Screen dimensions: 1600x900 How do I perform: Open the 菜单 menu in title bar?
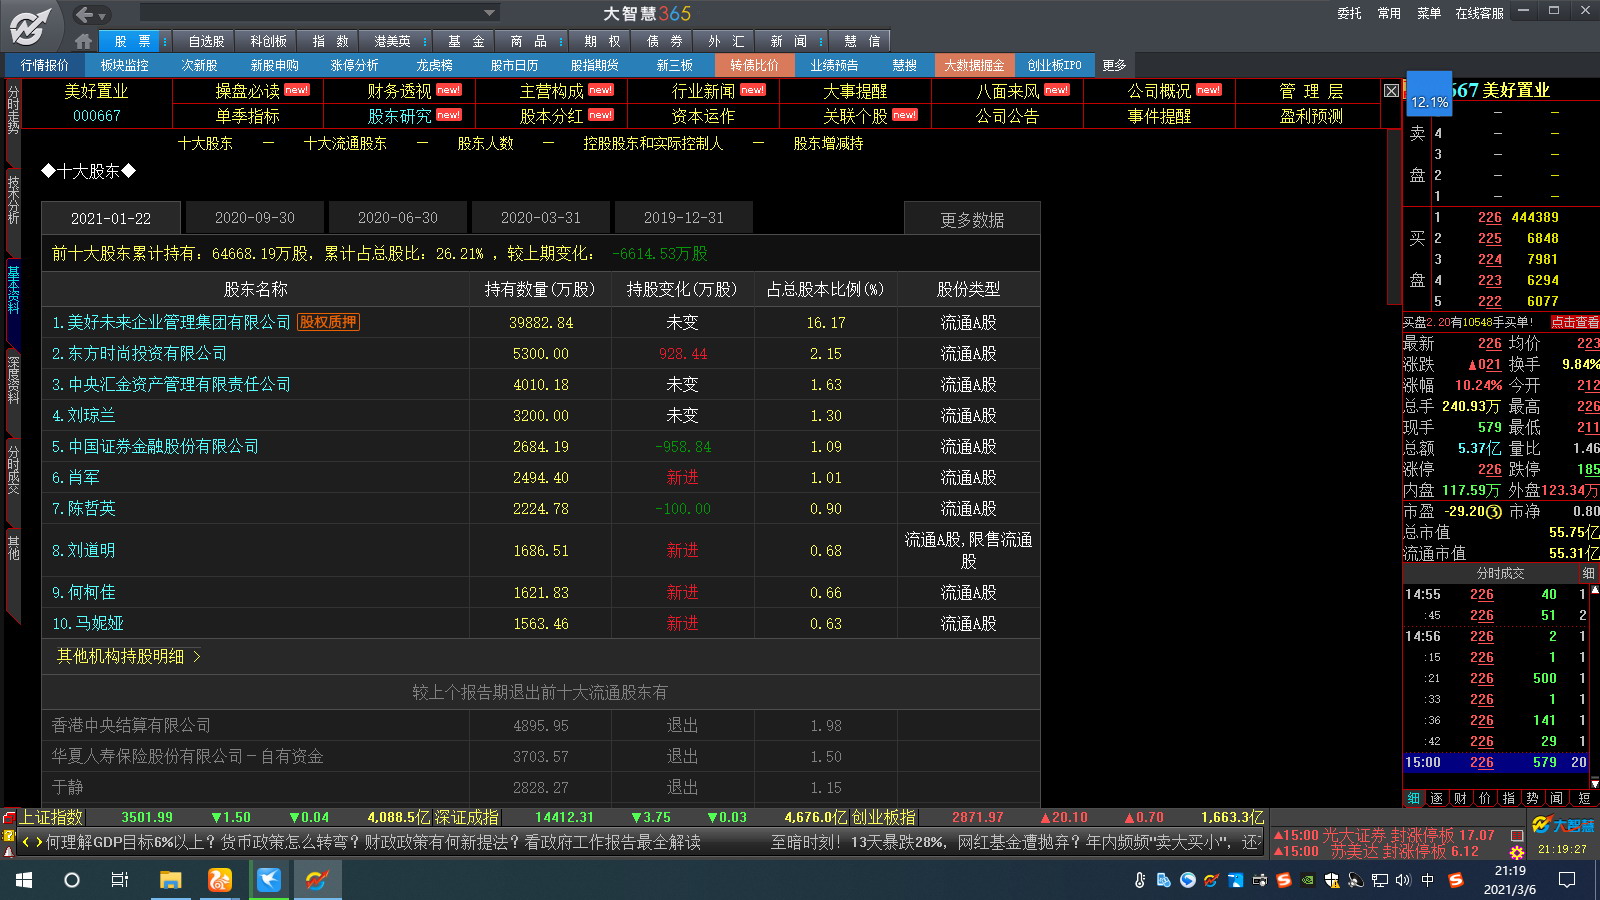1429,13
